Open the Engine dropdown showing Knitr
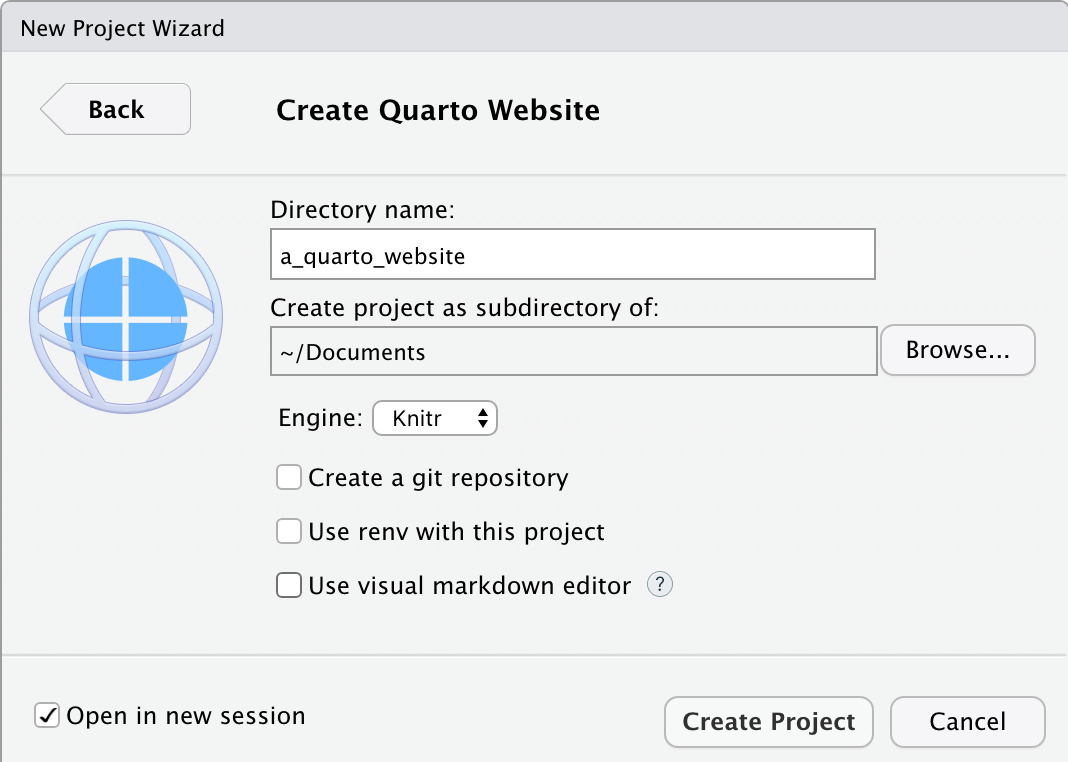Viewport: 1068px width, 762px height. coord(435,419)
